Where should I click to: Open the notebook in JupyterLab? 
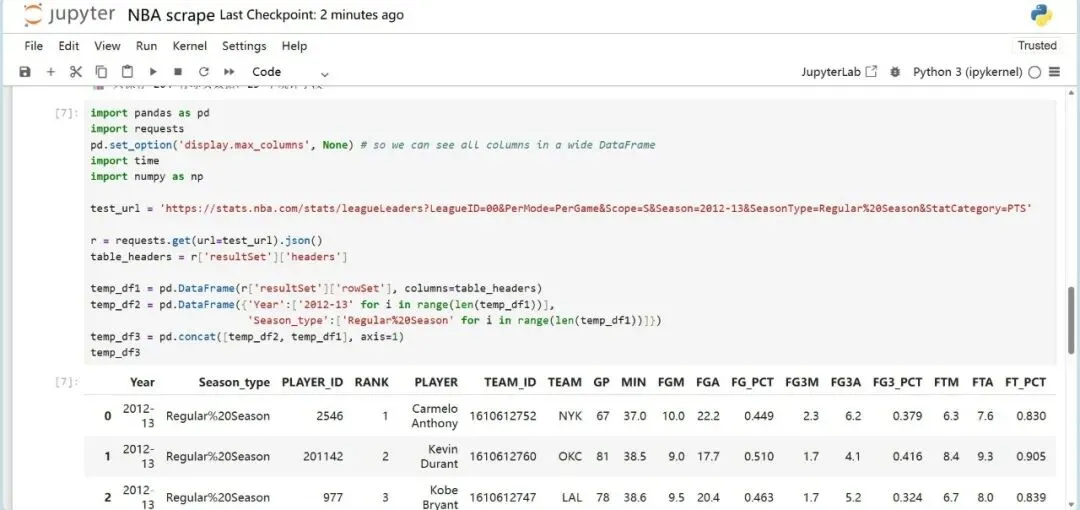click(x=839, y=72)
